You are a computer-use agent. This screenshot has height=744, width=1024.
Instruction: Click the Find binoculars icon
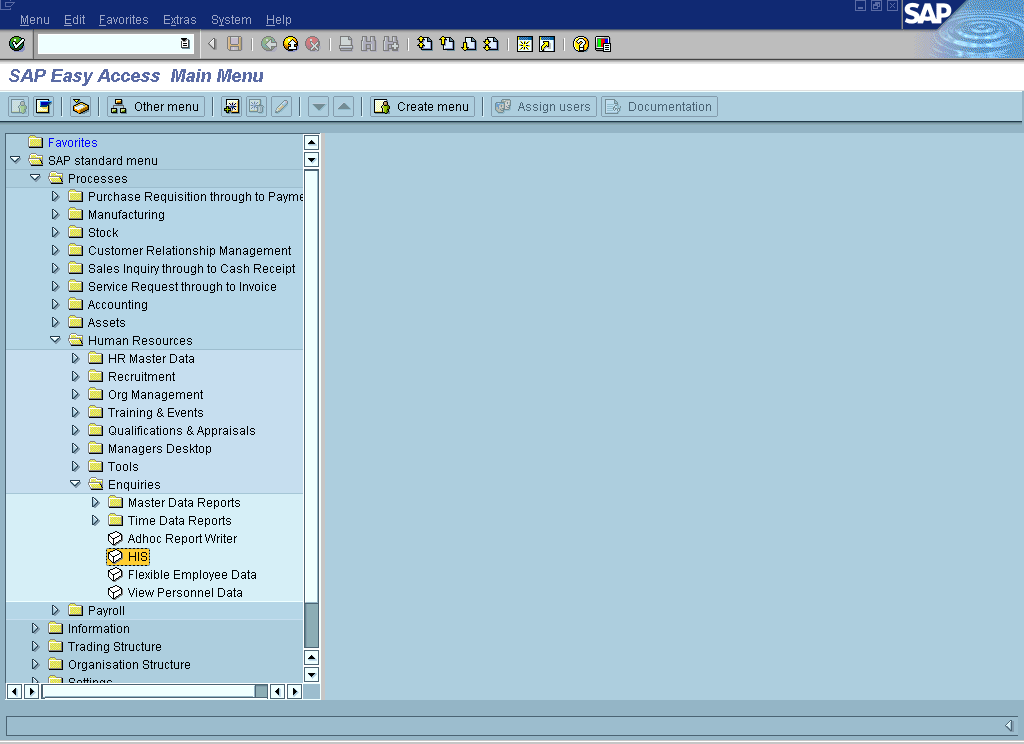pos(368,44)
